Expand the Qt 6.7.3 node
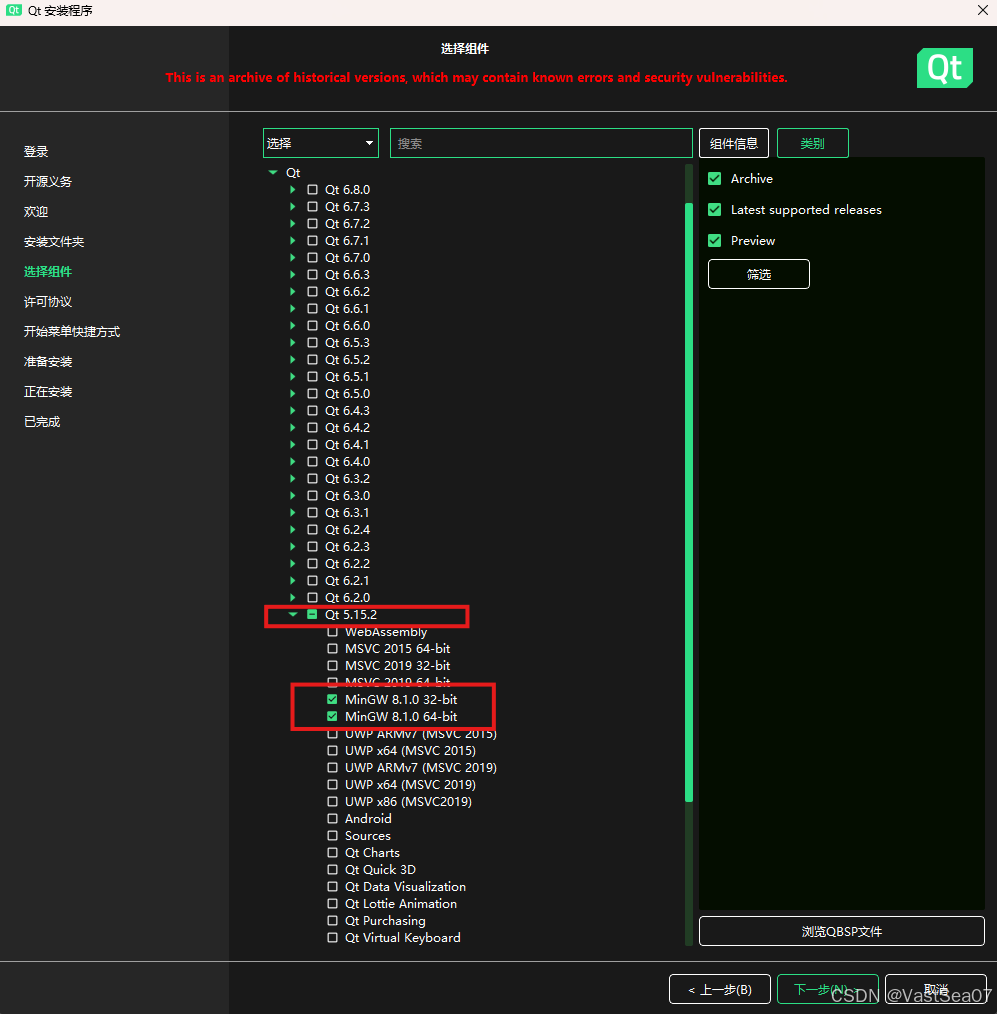The image size is (997, 1014). 293,206
